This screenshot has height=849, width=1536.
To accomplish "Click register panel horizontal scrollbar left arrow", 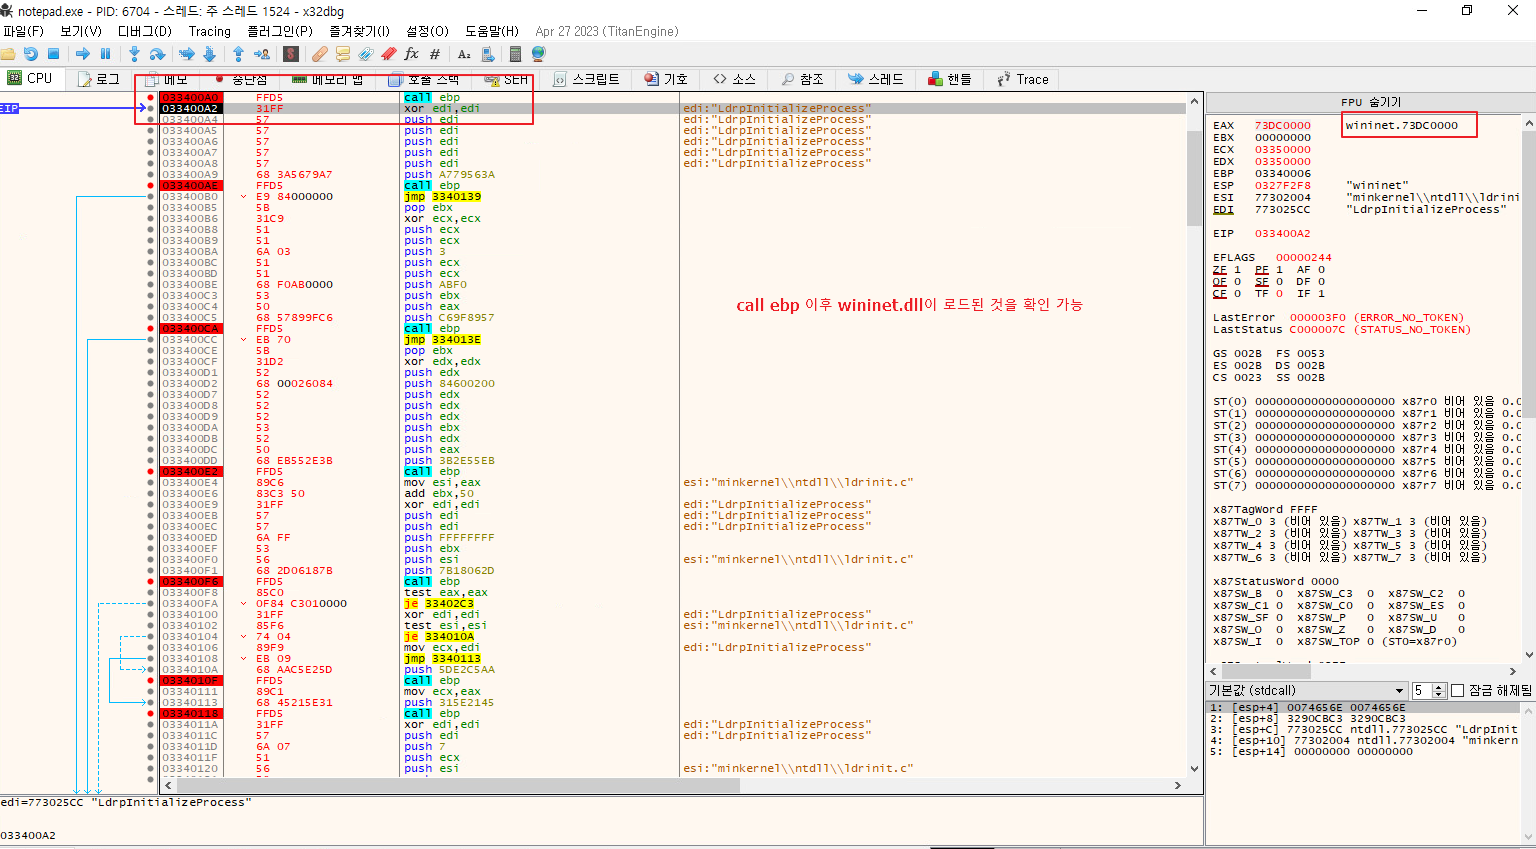I will tap(1215, 671).
